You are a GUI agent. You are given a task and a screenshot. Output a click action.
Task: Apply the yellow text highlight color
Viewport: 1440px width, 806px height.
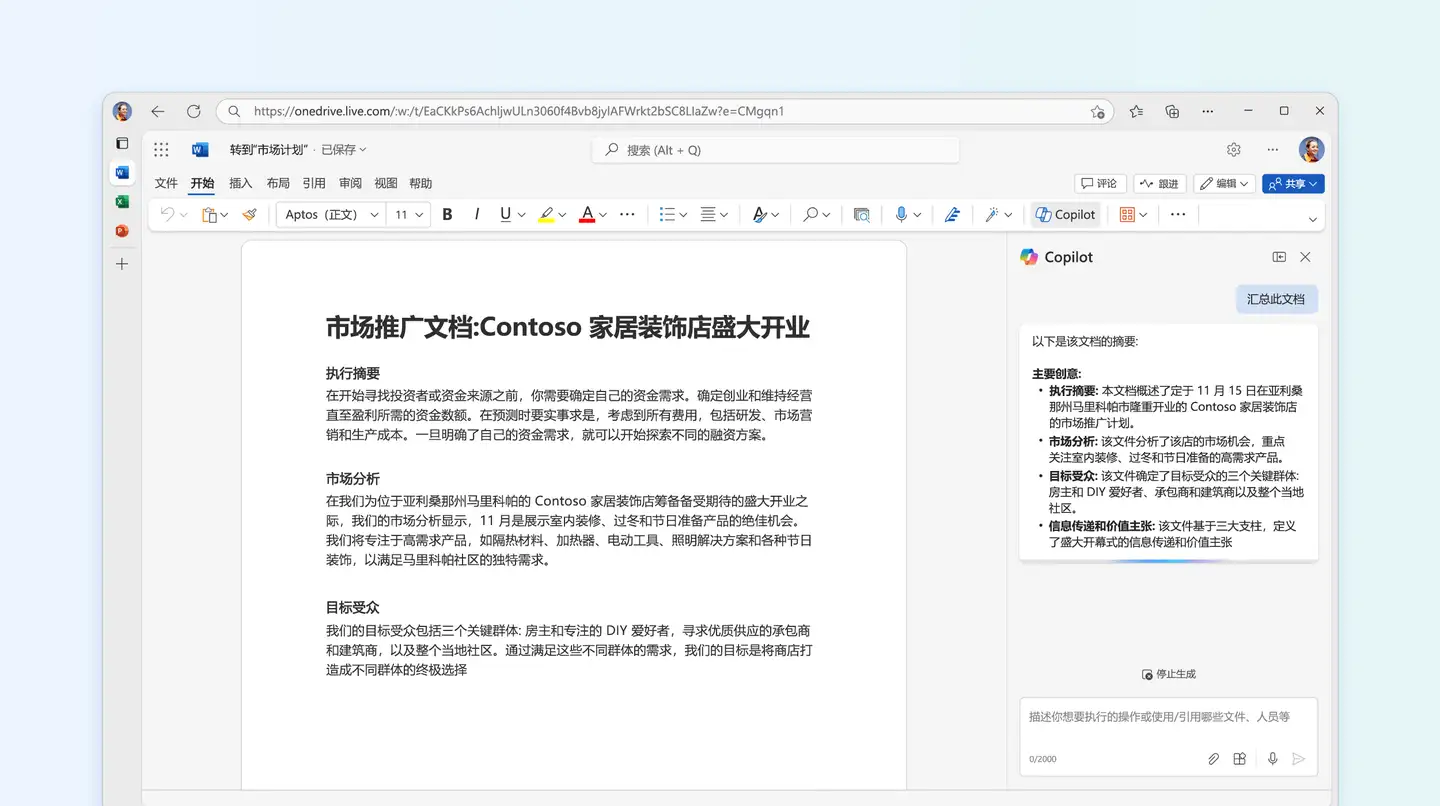[x=546, y=214]
